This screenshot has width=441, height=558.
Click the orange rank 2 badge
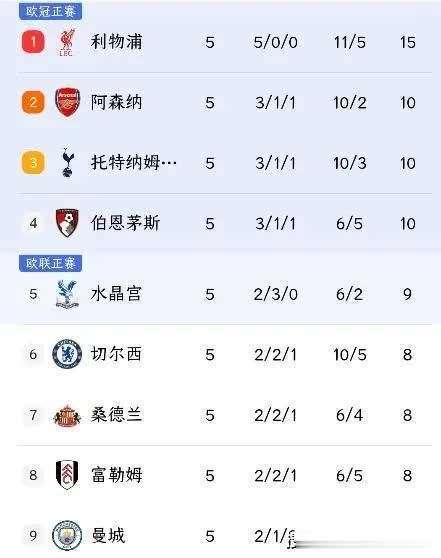[33, 102]
